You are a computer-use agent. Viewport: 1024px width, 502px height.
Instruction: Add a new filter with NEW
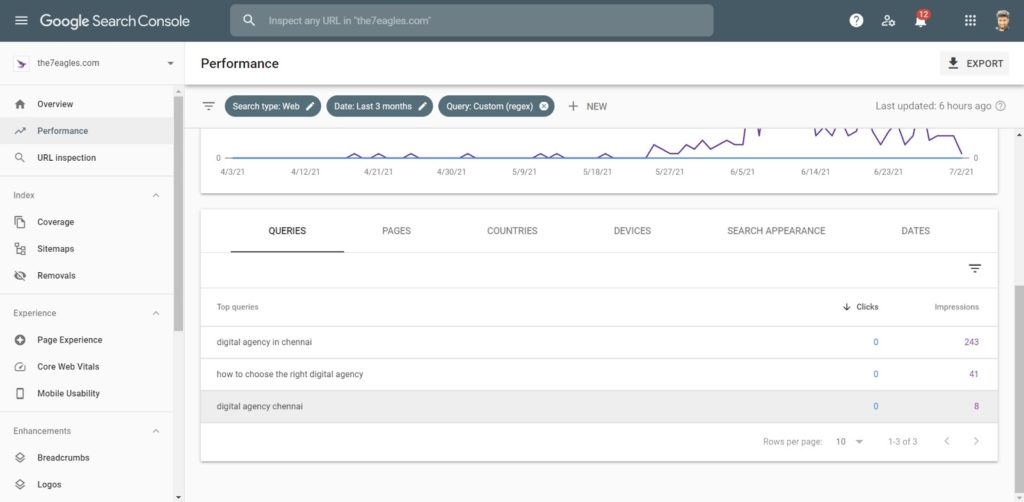pos(587,106)
